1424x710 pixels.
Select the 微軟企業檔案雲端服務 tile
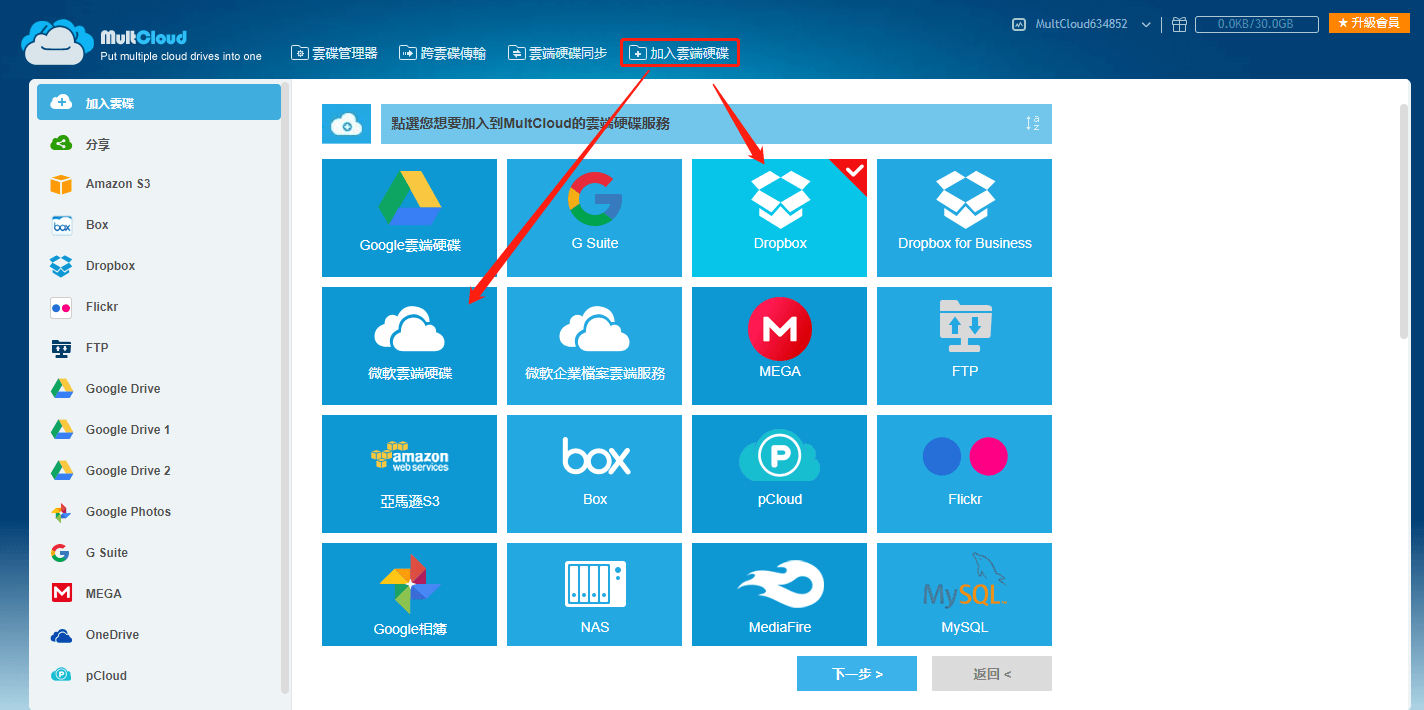click(594, 346)
